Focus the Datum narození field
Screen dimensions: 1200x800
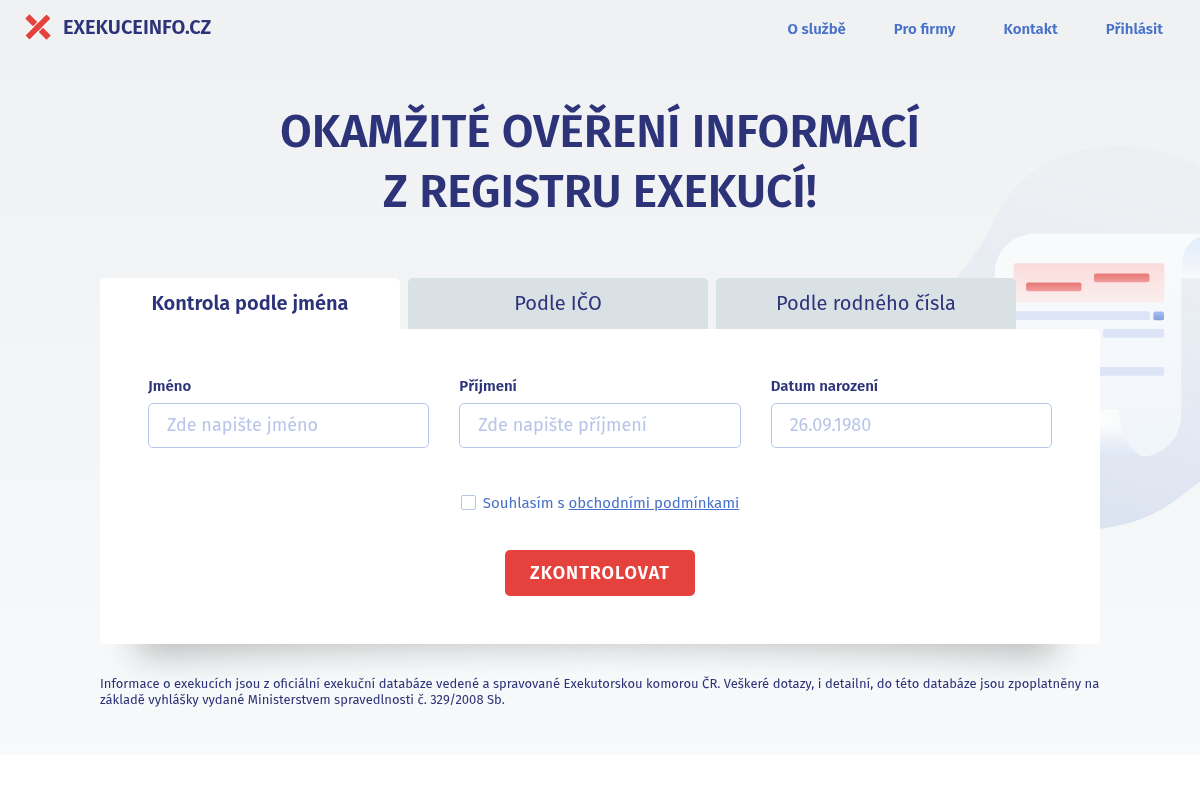coord(911,425)
